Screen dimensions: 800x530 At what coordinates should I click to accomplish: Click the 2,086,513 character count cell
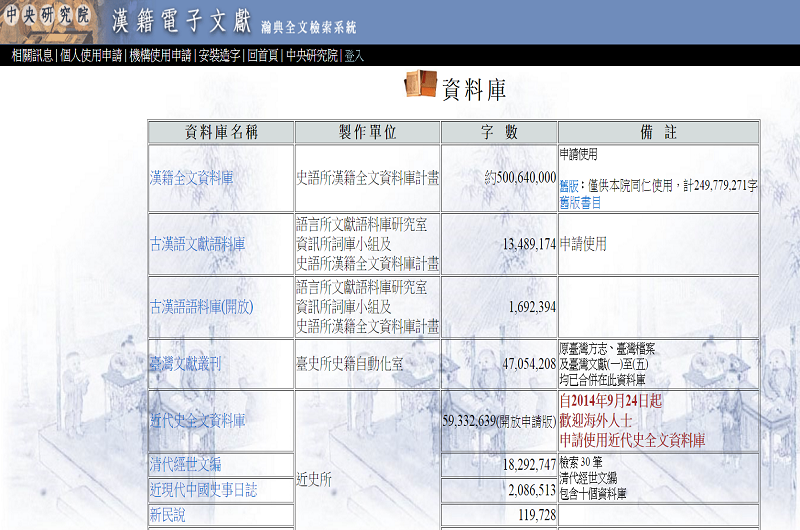[499, 490]
